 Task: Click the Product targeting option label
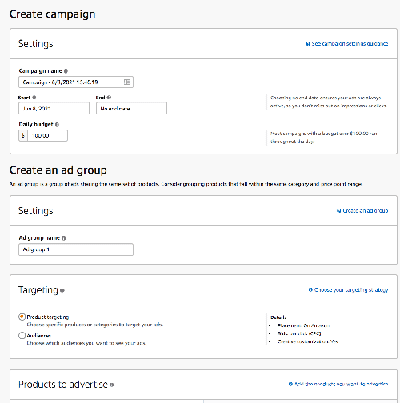48,317
